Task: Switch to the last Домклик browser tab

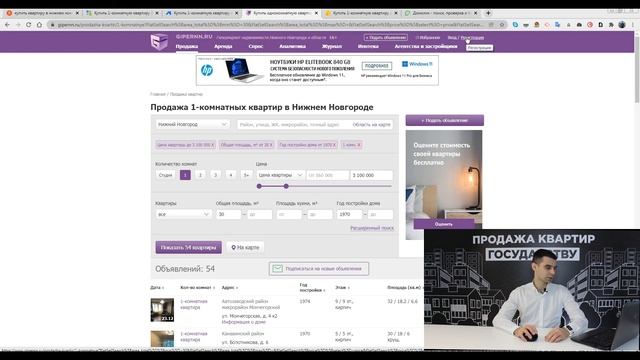Action: coord(440,13)
